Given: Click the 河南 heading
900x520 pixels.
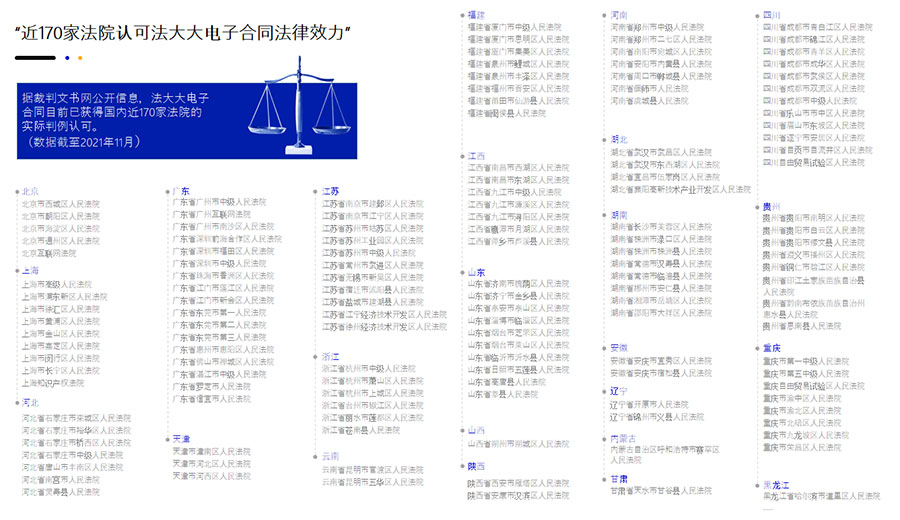Looking at the screenshot, I should pyautogui.click(x=619, y=15).
